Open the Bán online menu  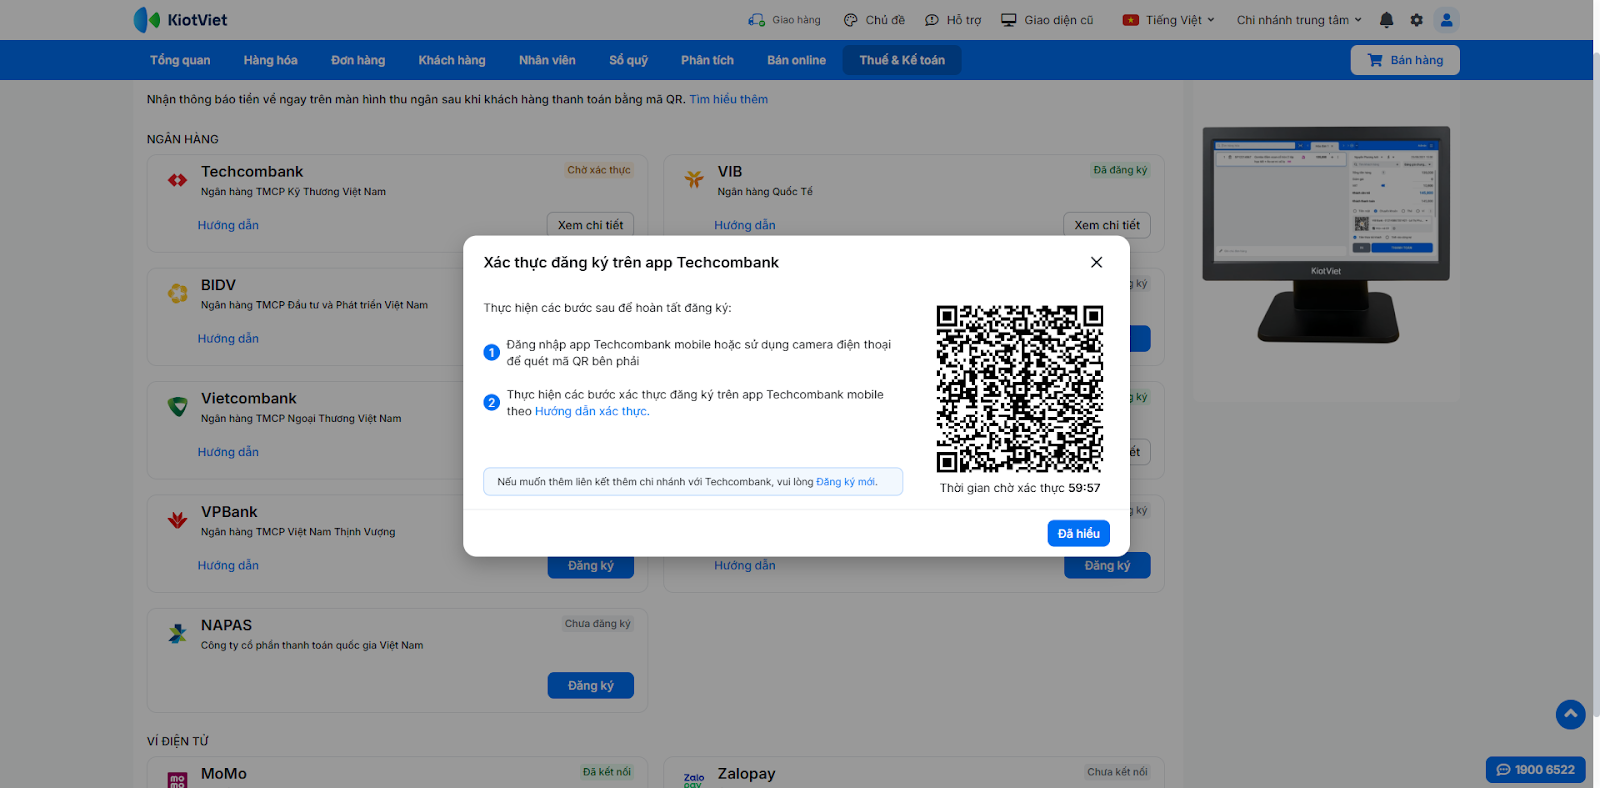(796, 60)
